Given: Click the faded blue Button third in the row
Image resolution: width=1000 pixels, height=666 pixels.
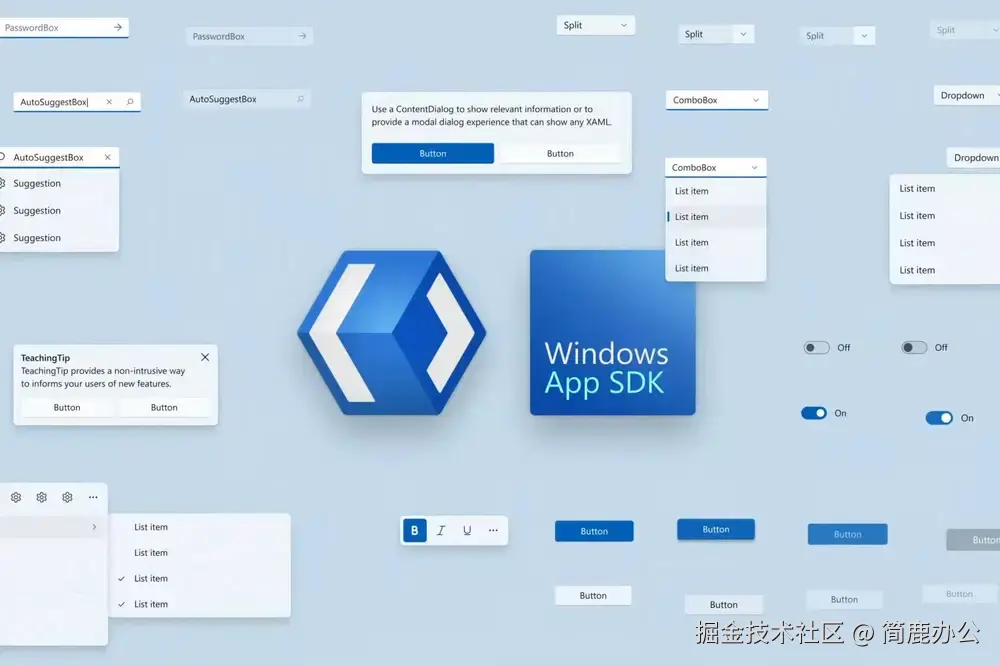Looking at the screenshot, I should [x=848, y=535].
